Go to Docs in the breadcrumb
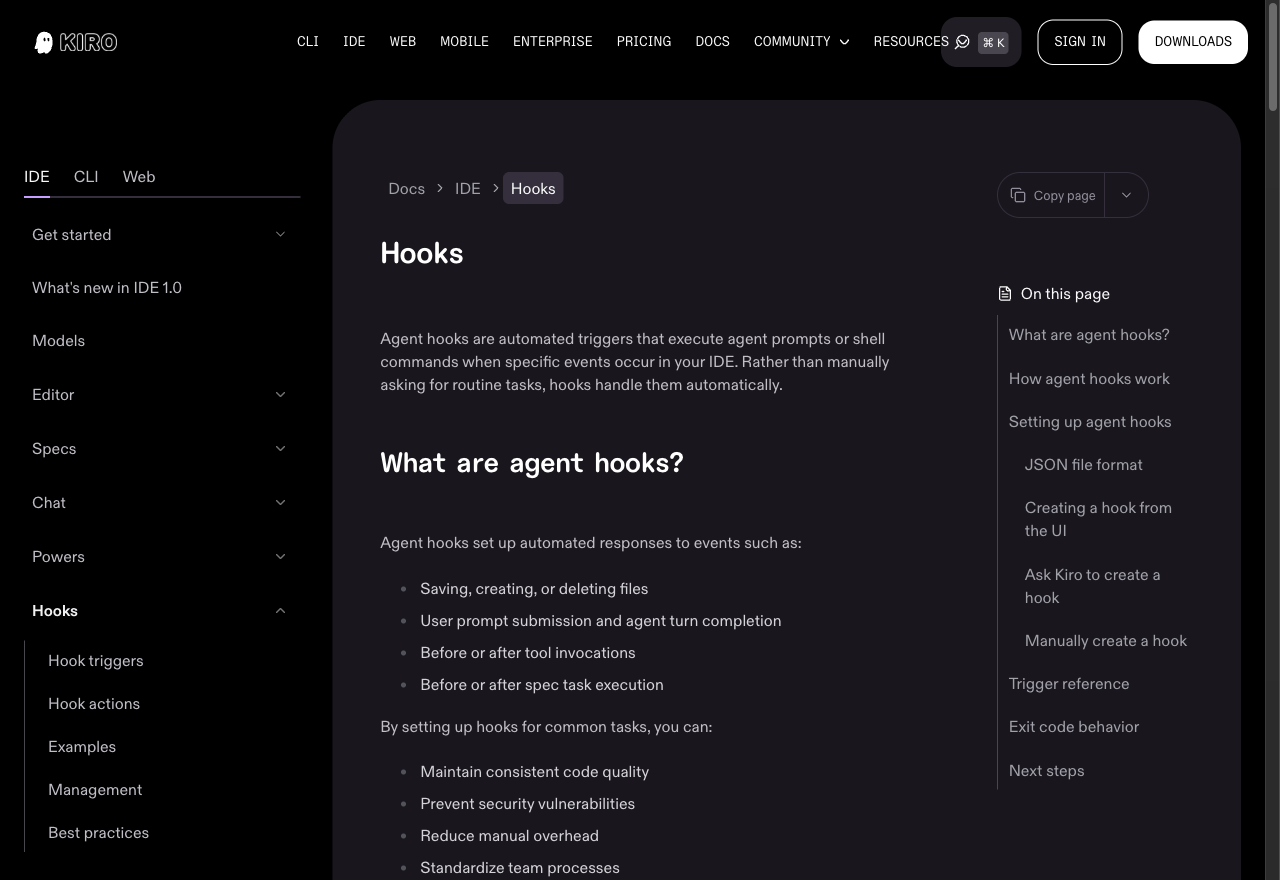Viewport: 1280px width, 880px height. (x=406, y=189)
